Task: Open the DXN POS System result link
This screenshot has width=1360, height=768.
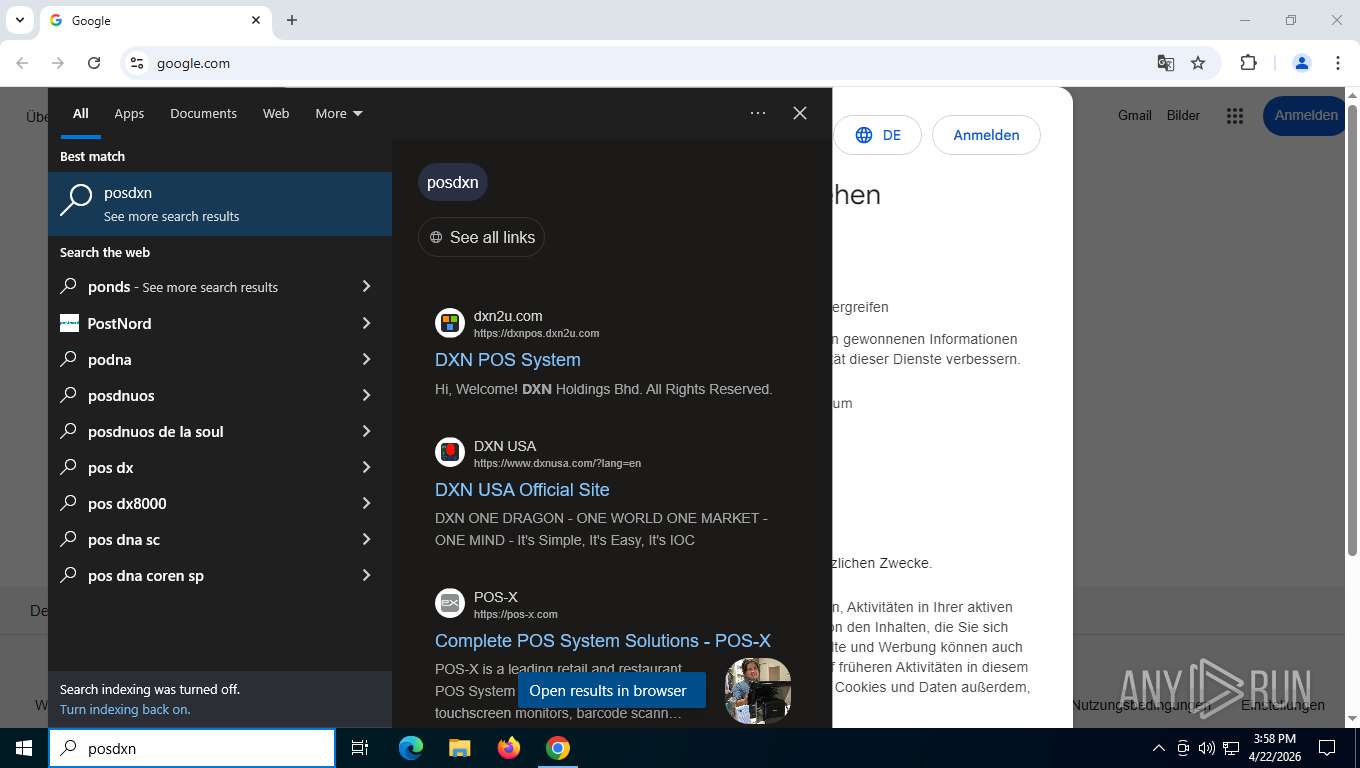Action: click(507, 360)
